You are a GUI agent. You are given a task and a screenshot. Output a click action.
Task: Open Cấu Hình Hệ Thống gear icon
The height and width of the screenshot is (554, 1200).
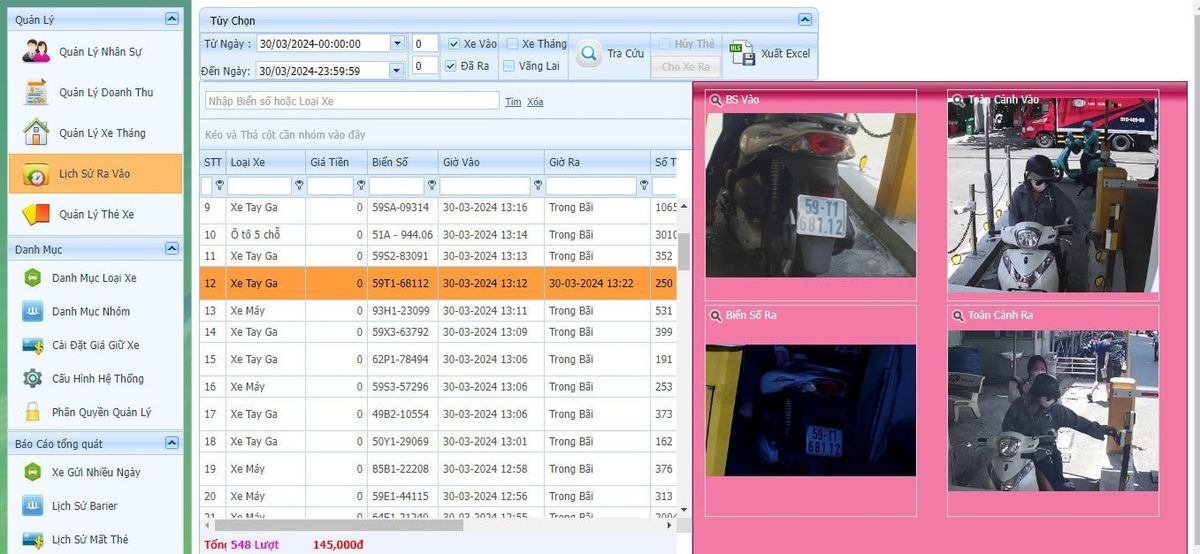click(33, 379)
